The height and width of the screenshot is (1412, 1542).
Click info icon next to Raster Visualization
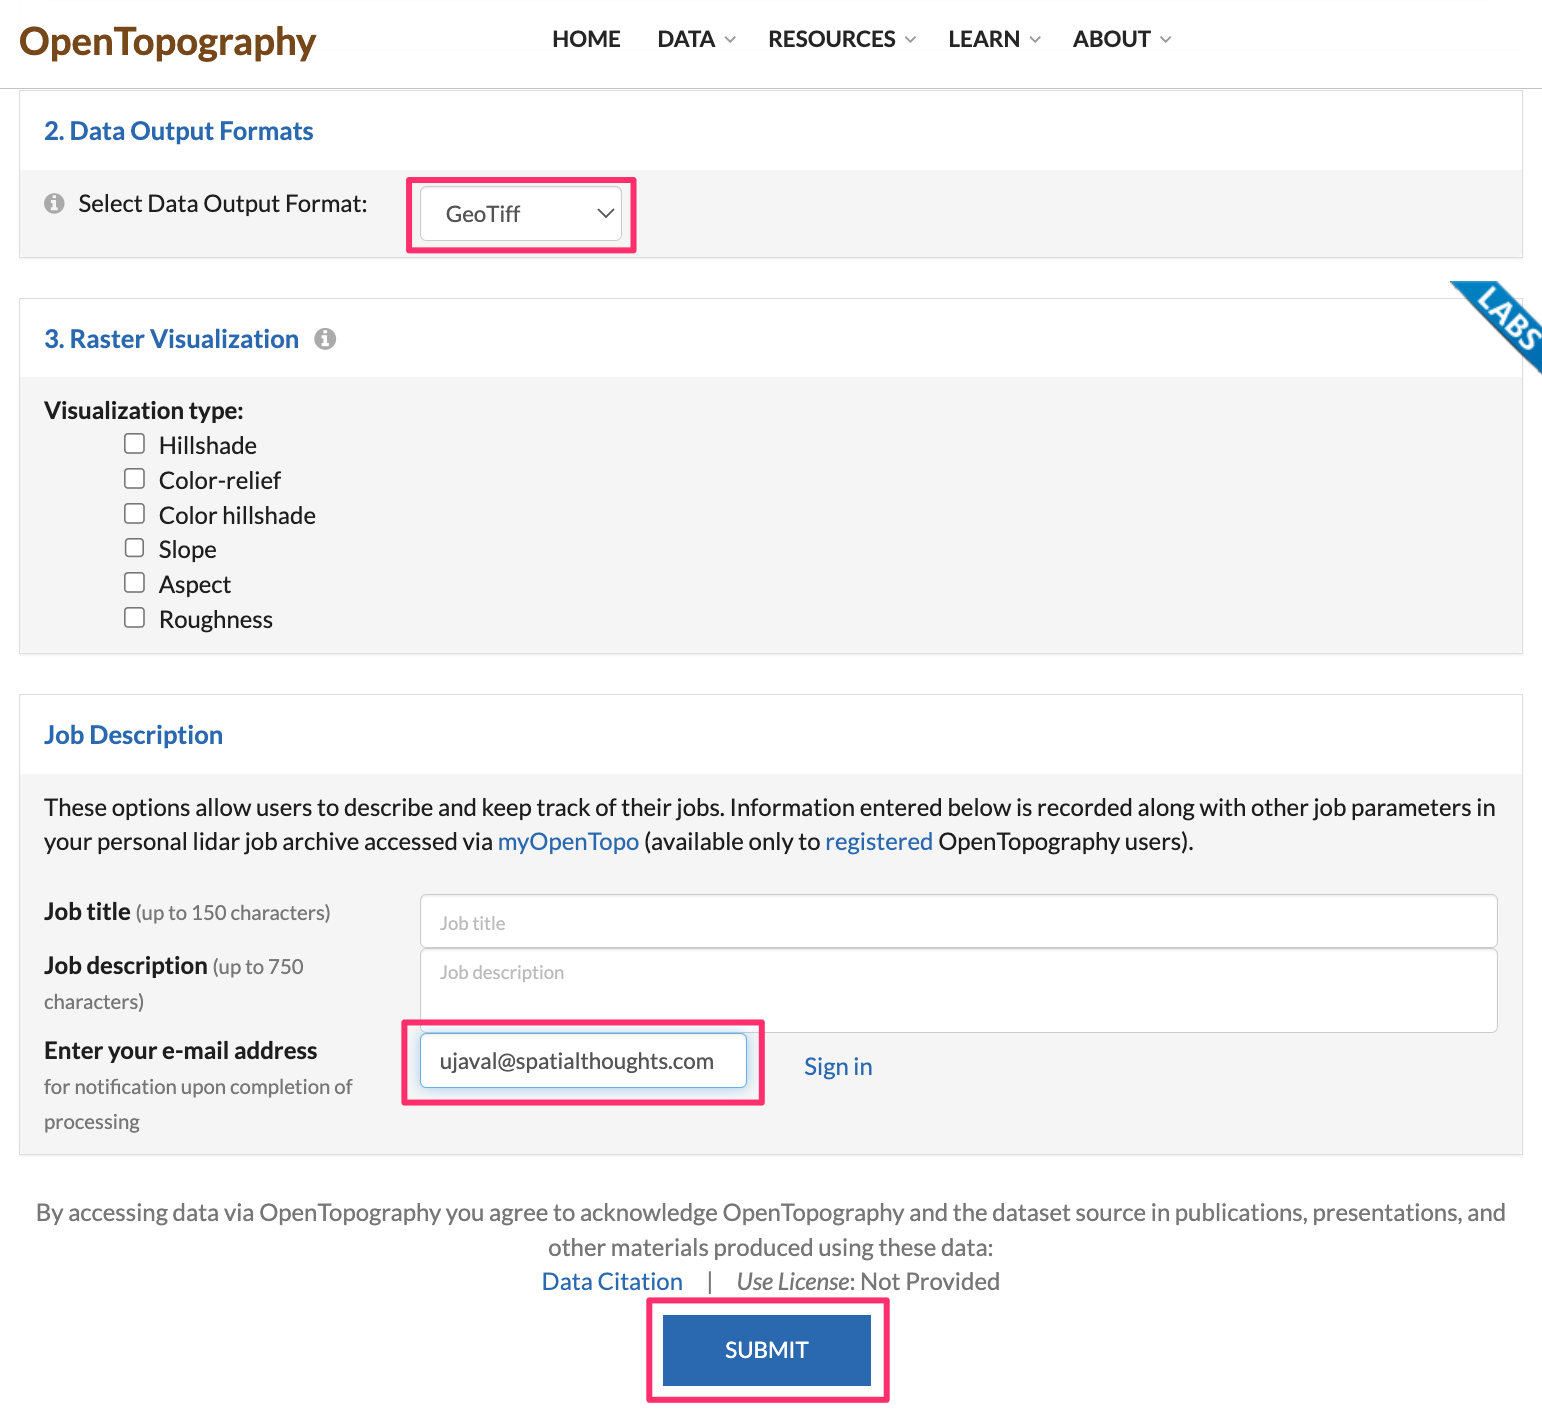tap(325, 339)
